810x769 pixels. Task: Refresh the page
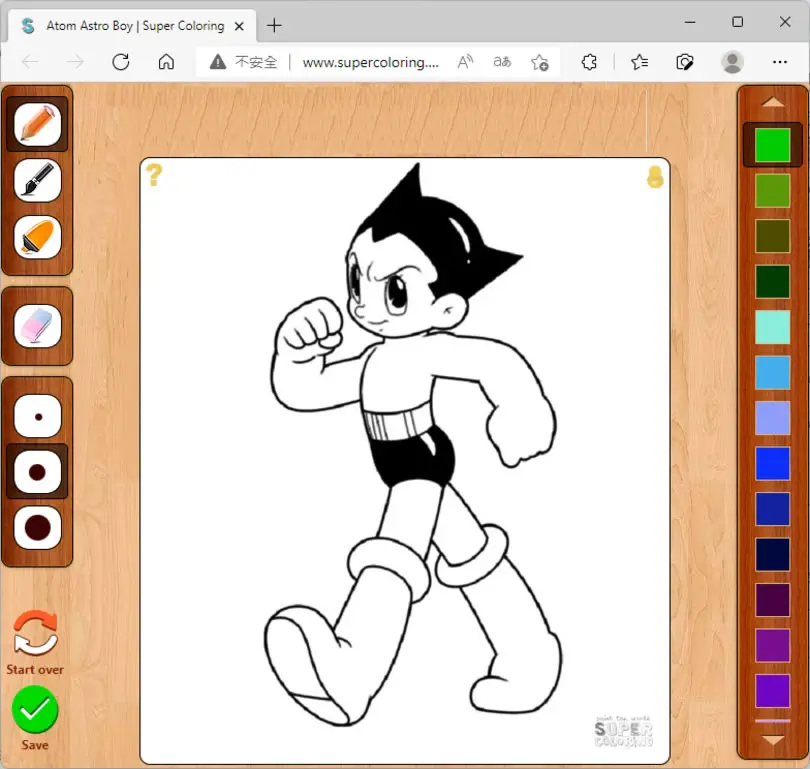pos(121,62)
